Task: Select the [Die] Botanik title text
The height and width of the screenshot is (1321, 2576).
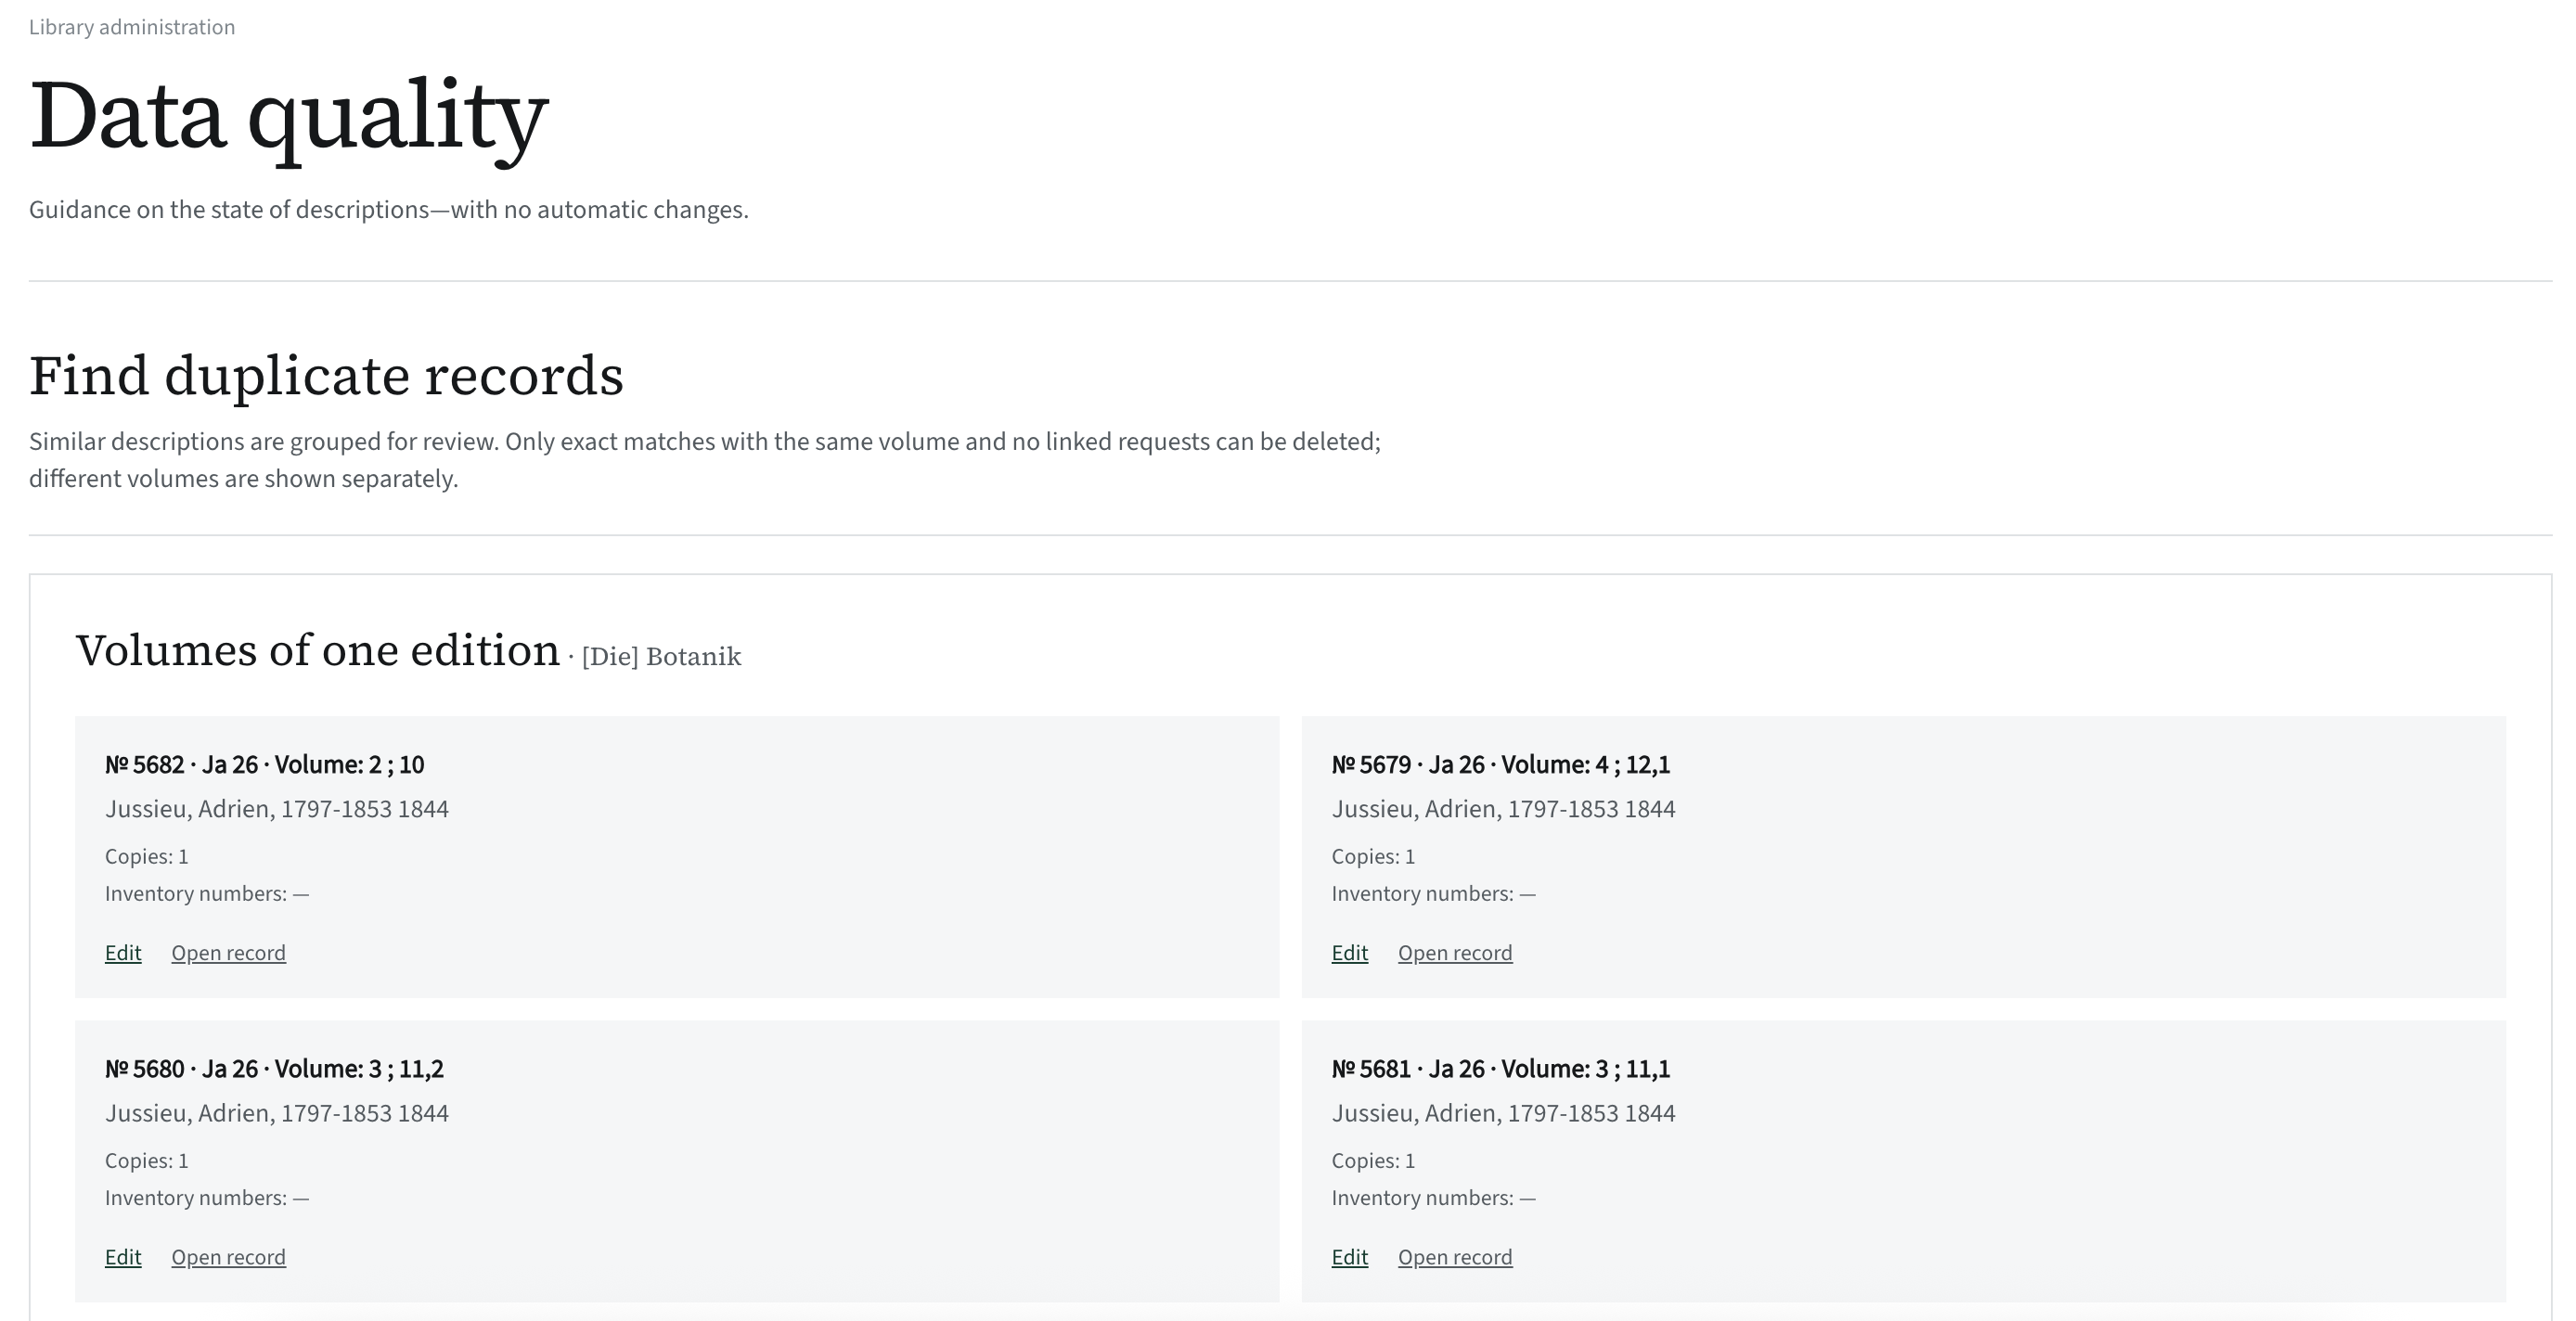Action: [661, 656]
